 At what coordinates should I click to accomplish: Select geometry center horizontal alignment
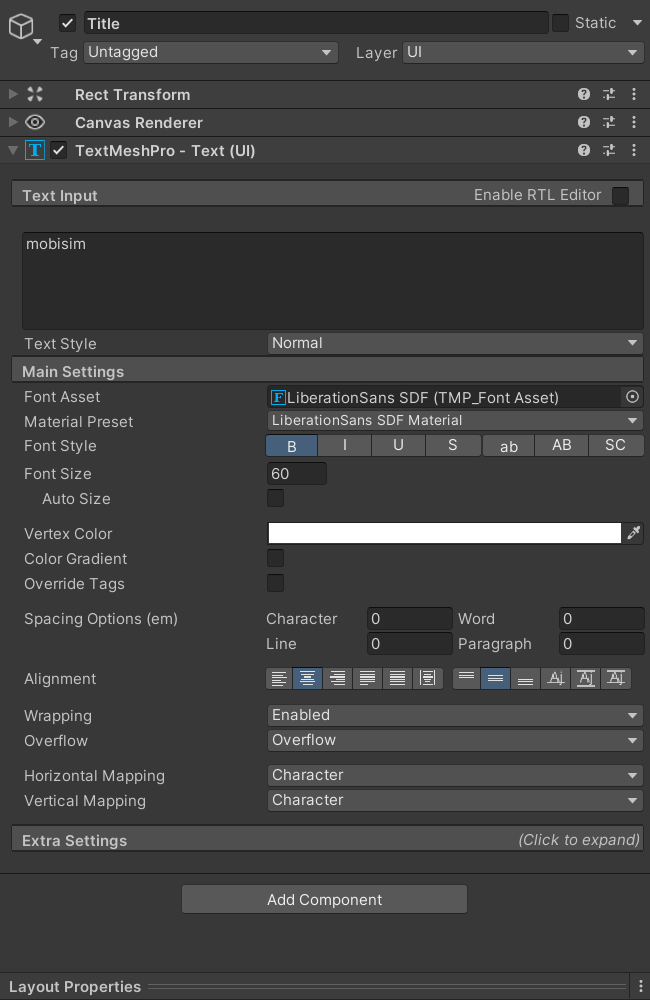pos(428,679)
